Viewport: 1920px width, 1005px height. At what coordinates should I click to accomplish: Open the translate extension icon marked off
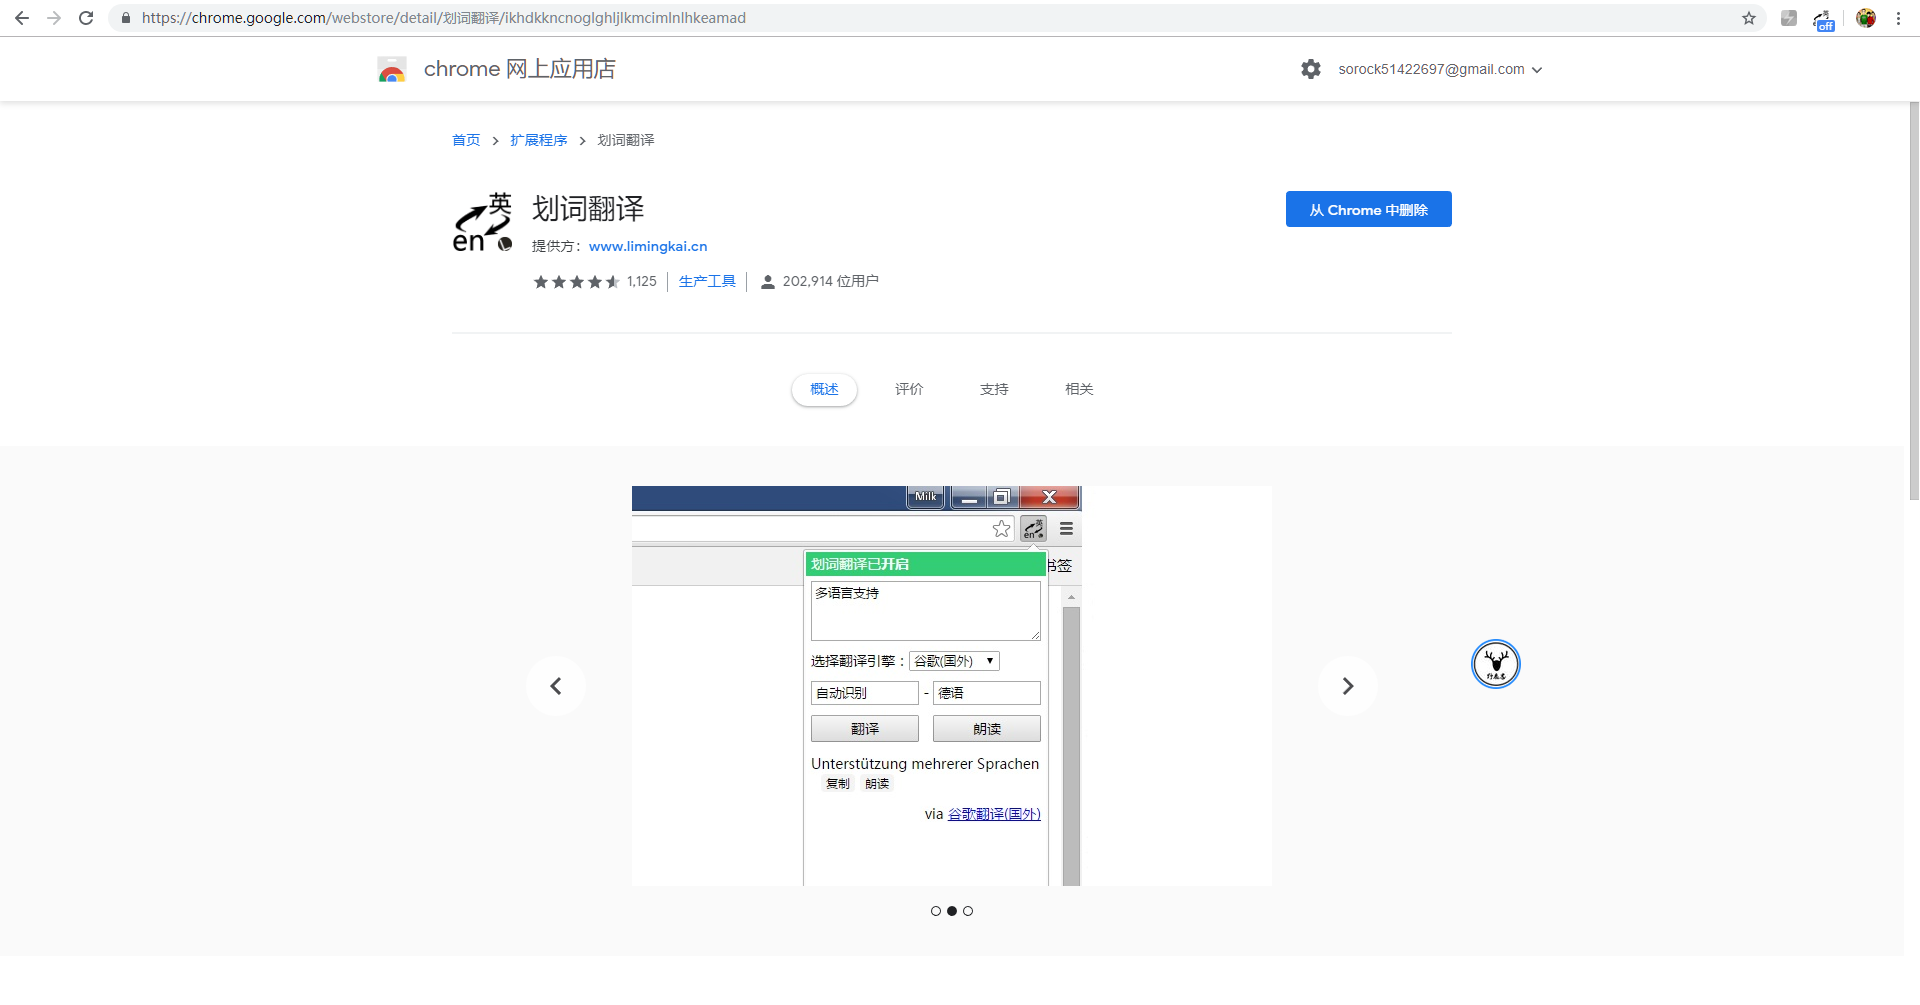pyautogui.click(x=1824, y=19)
